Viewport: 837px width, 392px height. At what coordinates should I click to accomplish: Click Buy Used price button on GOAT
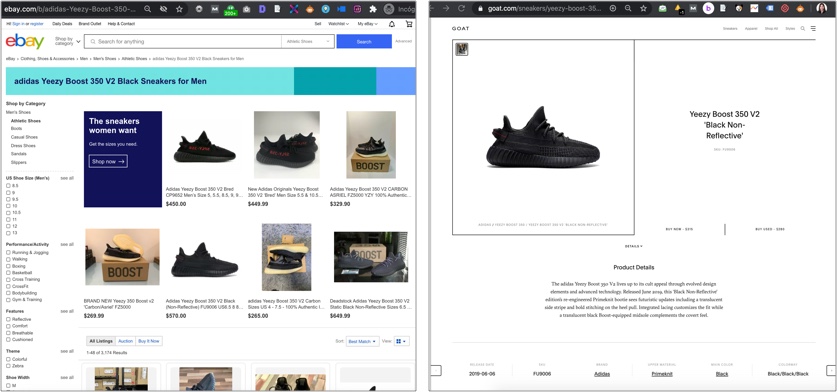[x=770, y=229]
